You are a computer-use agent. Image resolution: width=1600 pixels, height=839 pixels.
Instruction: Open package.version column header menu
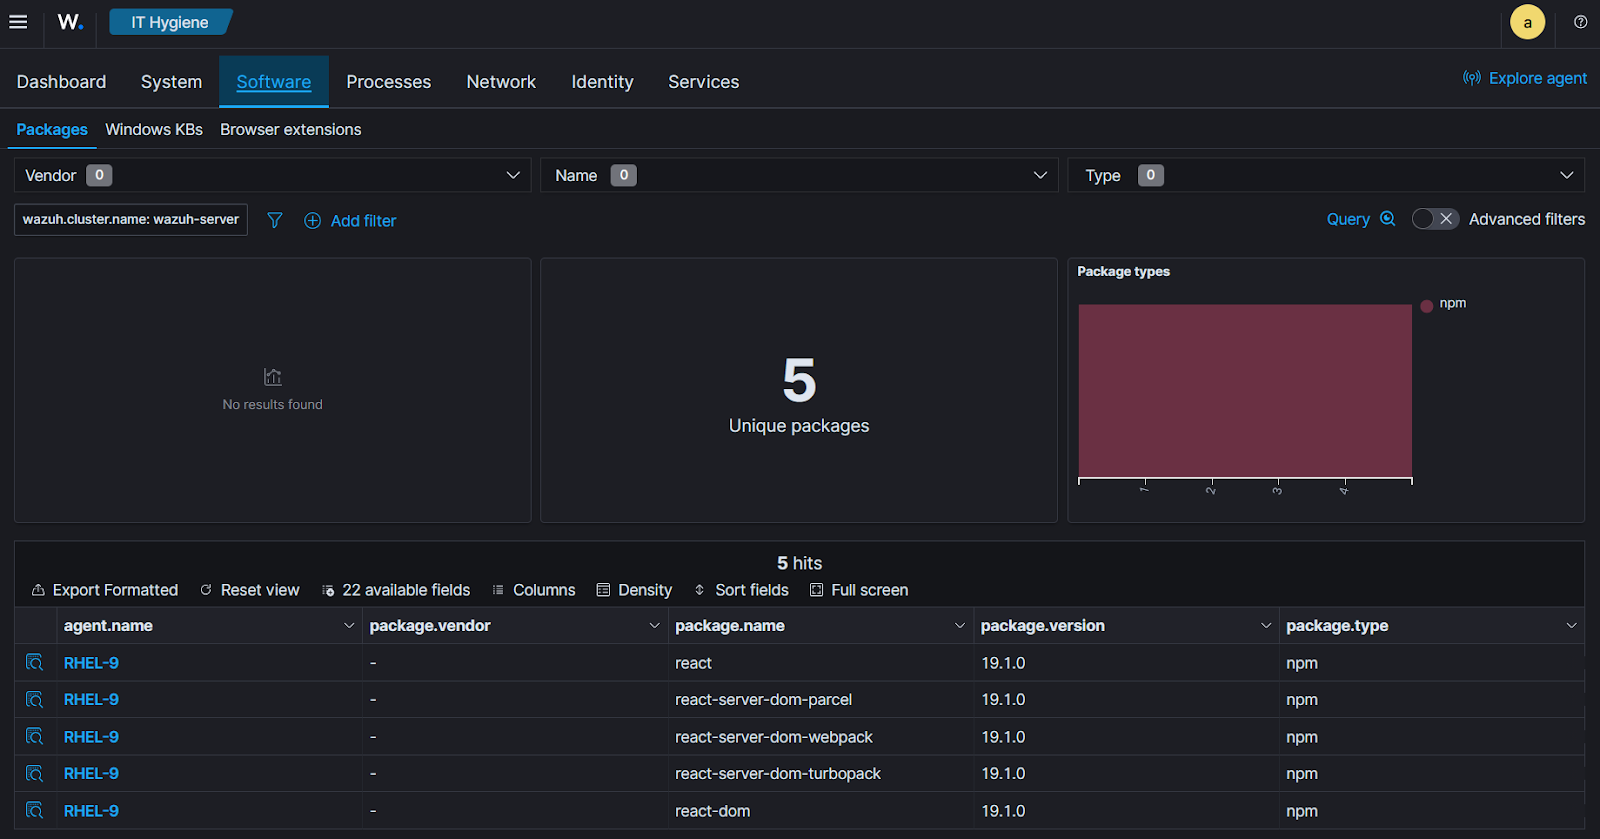click(1265, 626)
